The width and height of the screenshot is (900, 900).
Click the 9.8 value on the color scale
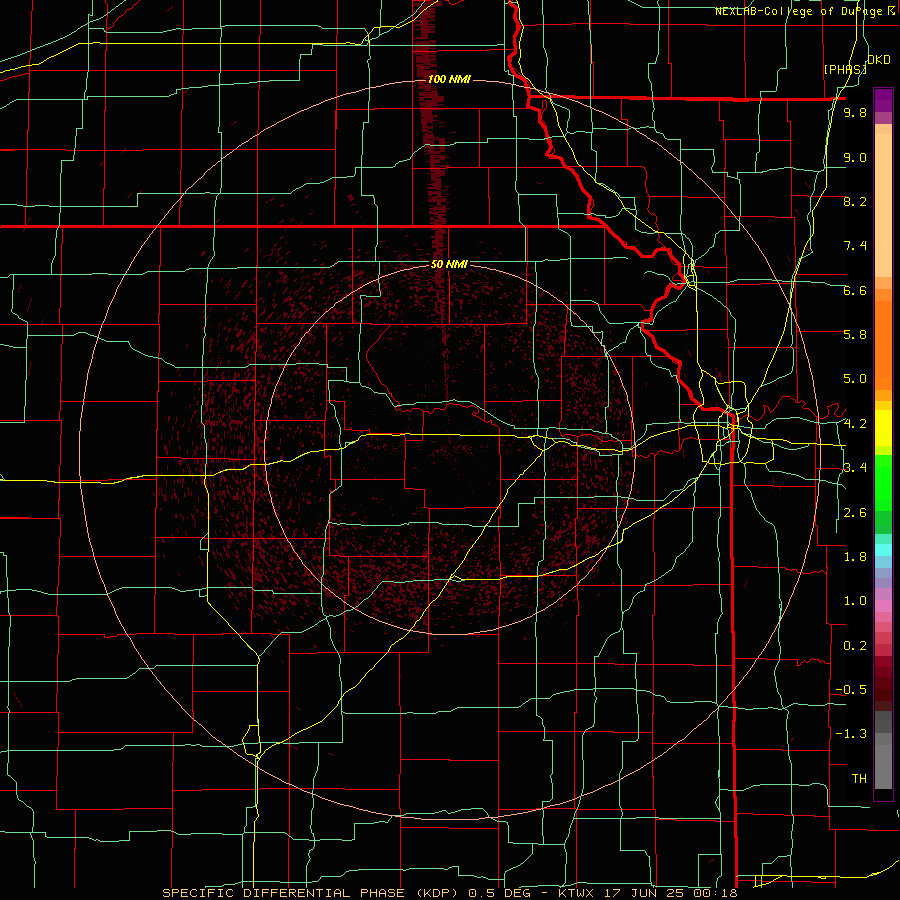point(855,112)
